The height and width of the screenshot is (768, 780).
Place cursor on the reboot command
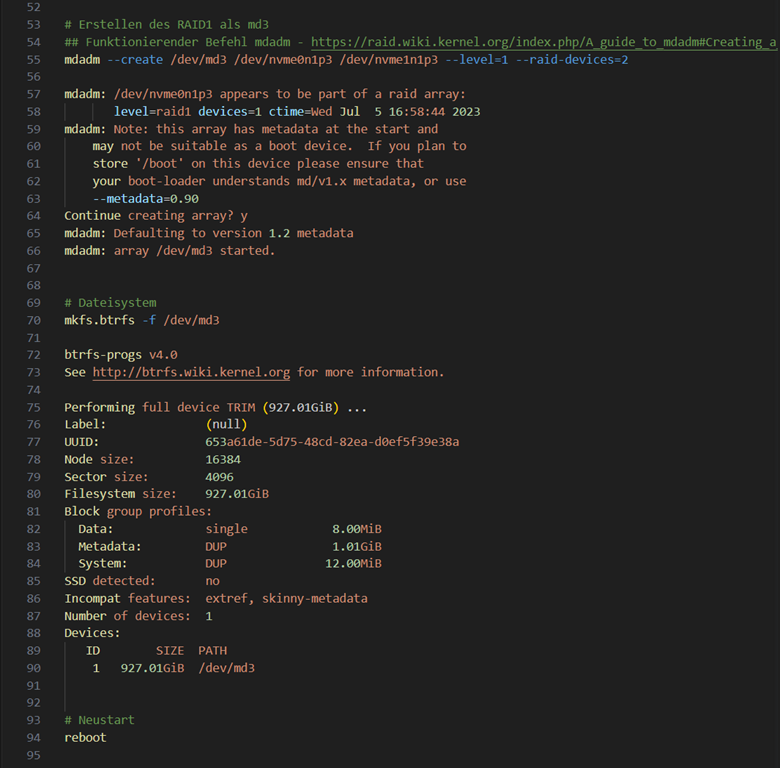(x=85, y=737)
